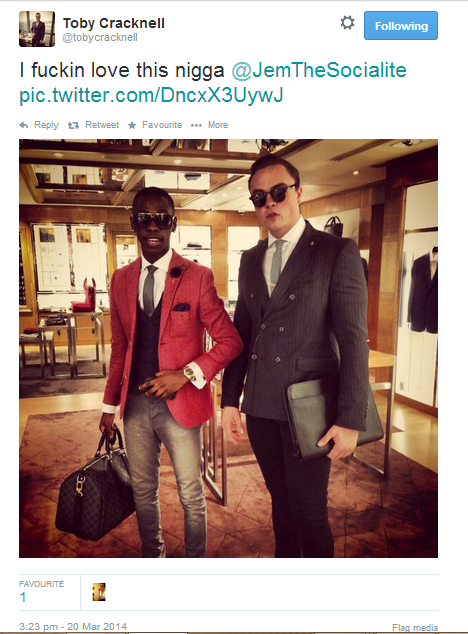The image size is (468, 634).
Task: Open the 3:23 pm - 20 Mar 2014 timestamp
Action: point(73,627)
